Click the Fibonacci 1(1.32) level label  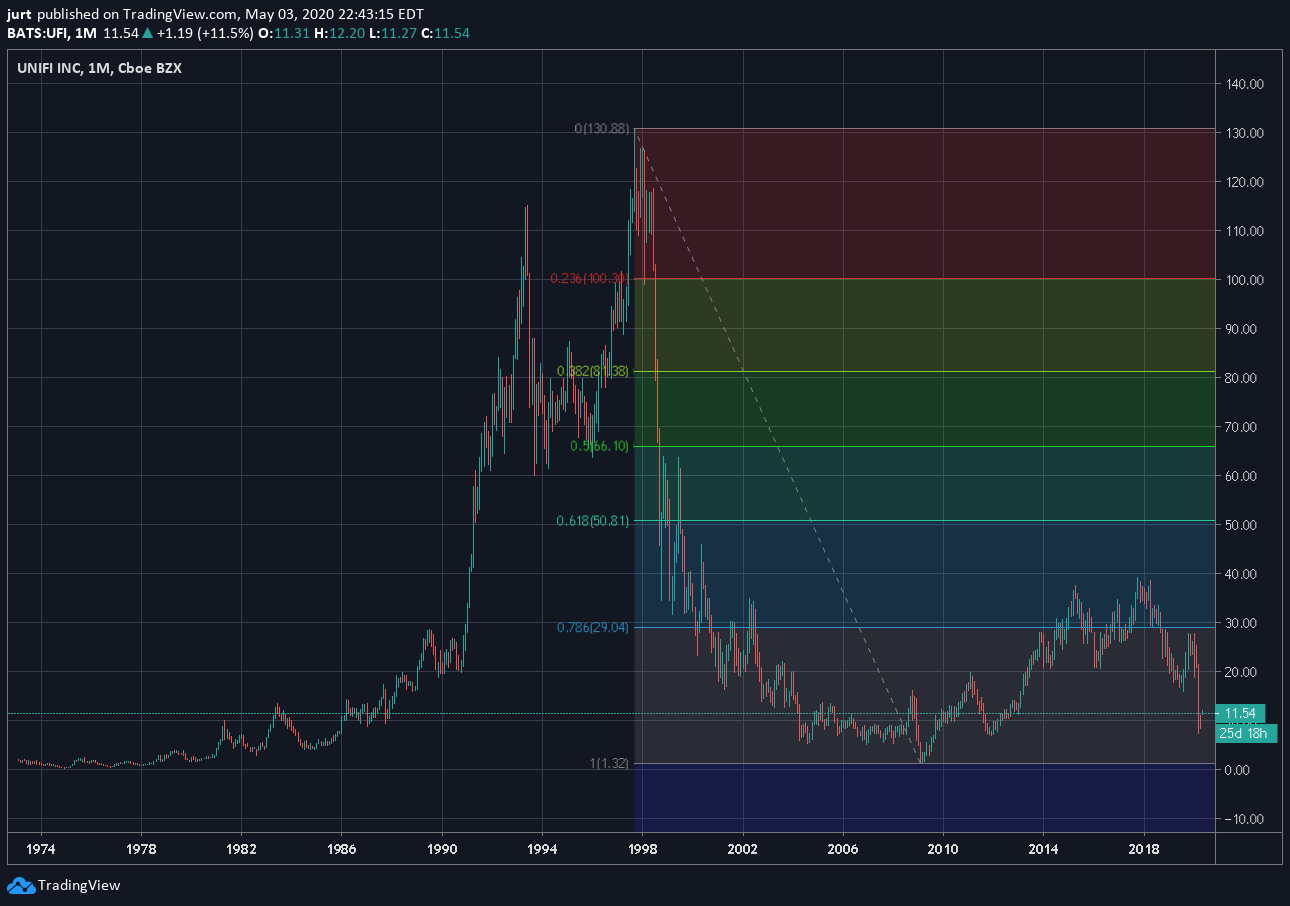(x=609, y=763)
